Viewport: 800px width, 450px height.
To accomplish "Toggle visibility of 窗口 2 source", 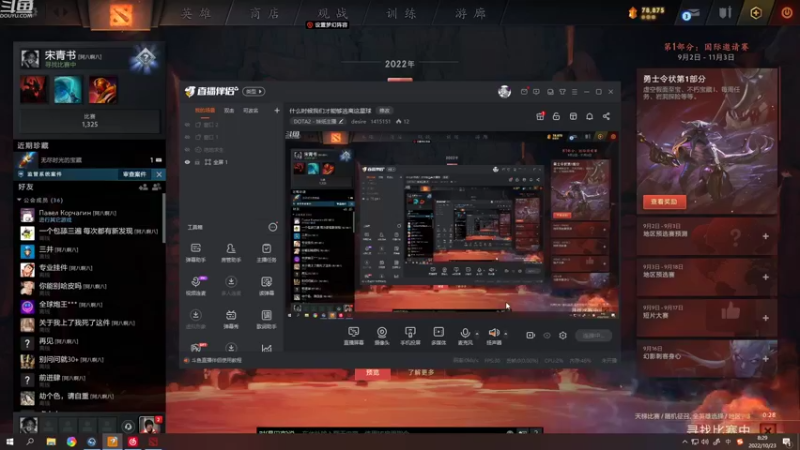I will click(187, 124).
